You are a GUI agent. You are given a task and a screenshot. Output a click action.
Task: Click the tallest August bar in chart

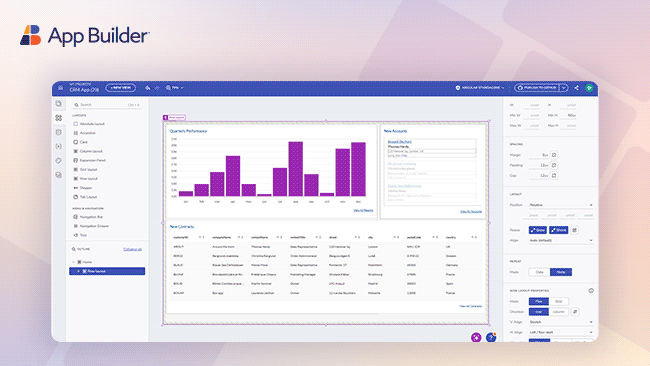pos(296,169)
